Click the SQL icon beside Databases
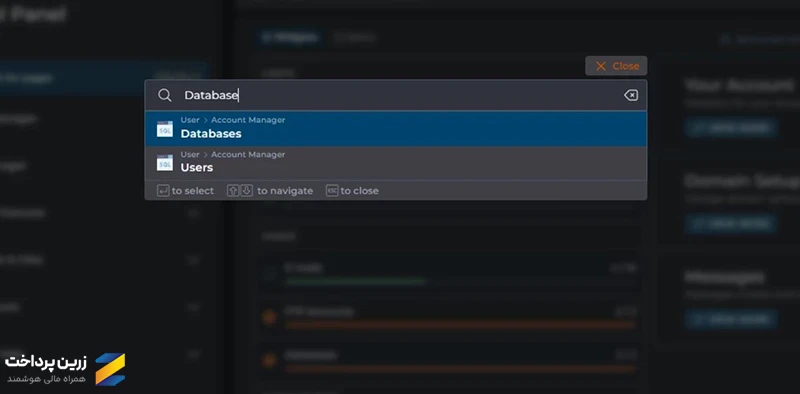Viewport: 800px width, 394px height. (165, 129)
